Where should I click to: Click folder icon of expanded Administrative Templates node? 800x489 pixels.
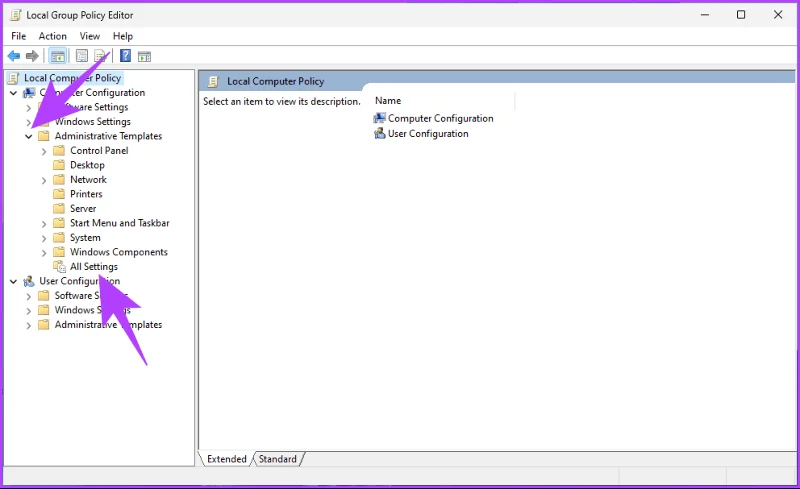point(44,136)
